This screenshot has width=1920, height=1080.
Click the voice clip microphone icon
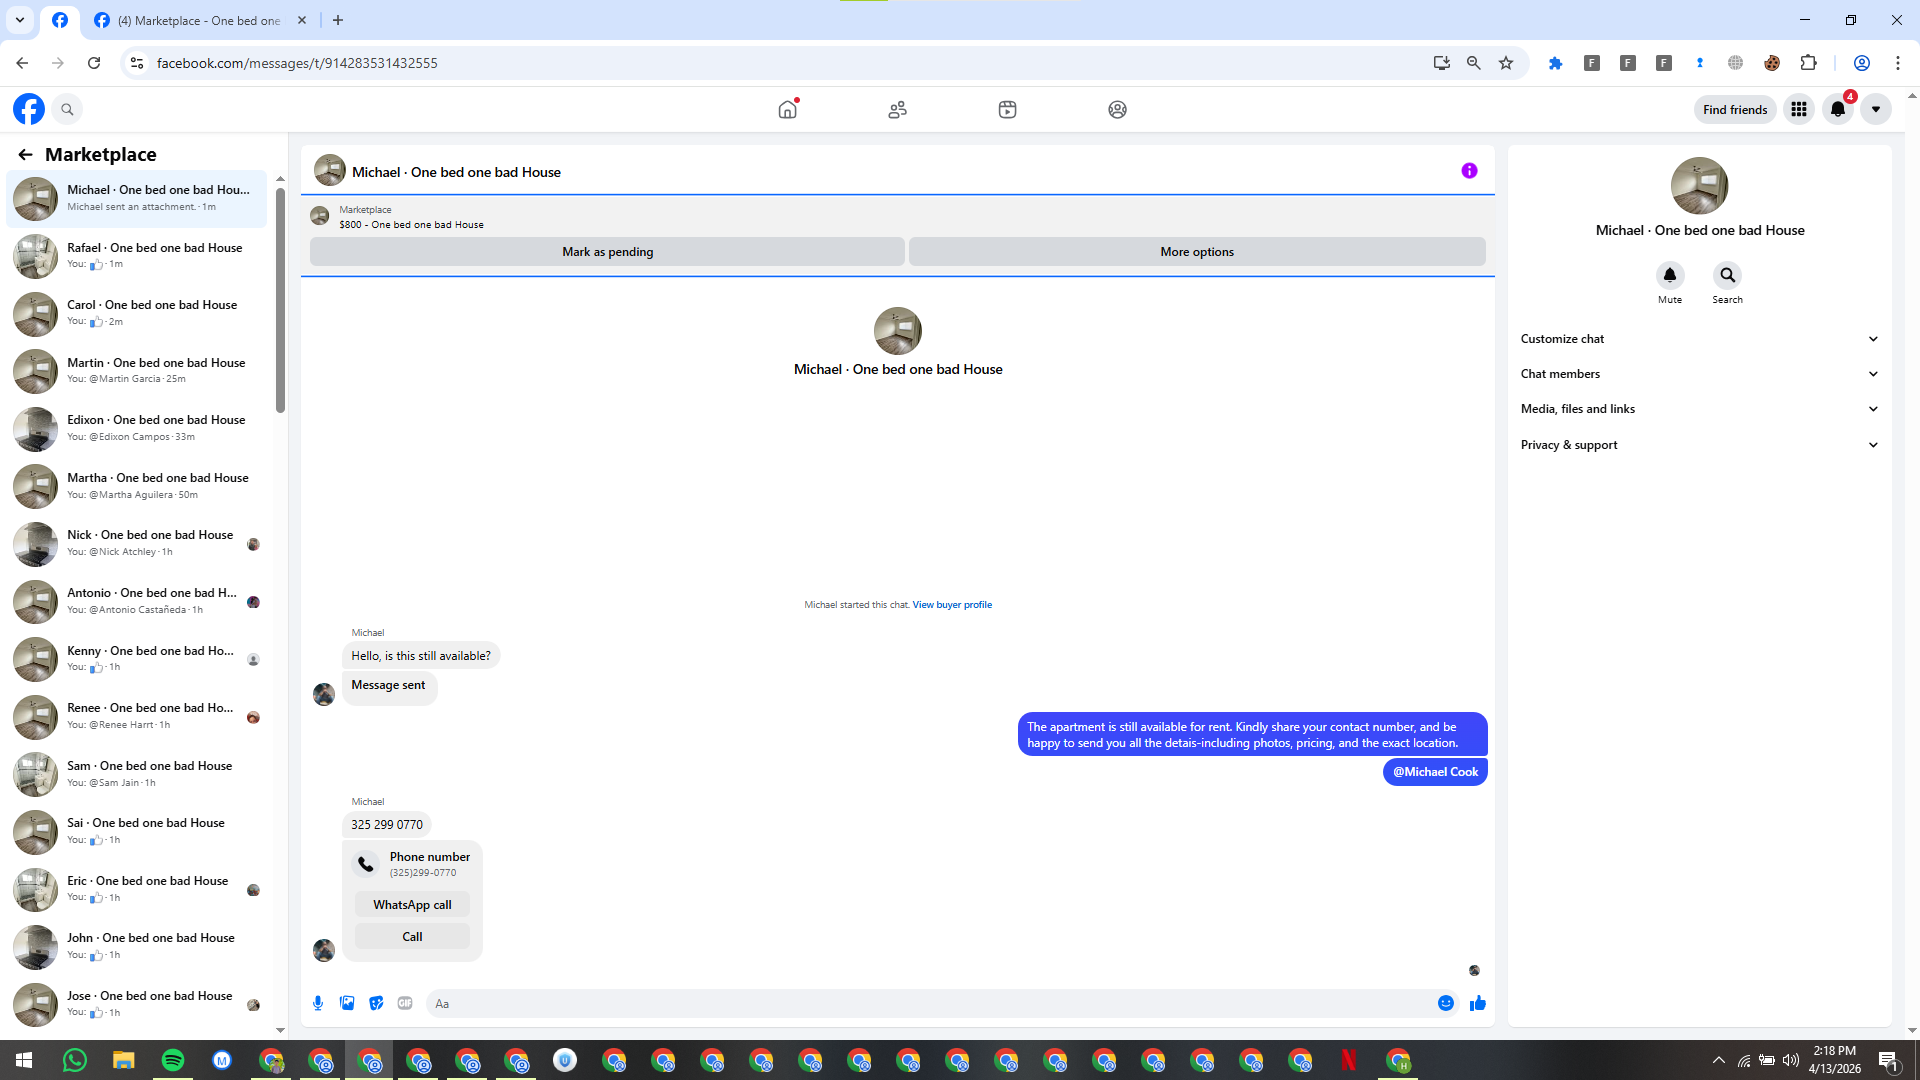point(318,1003)
